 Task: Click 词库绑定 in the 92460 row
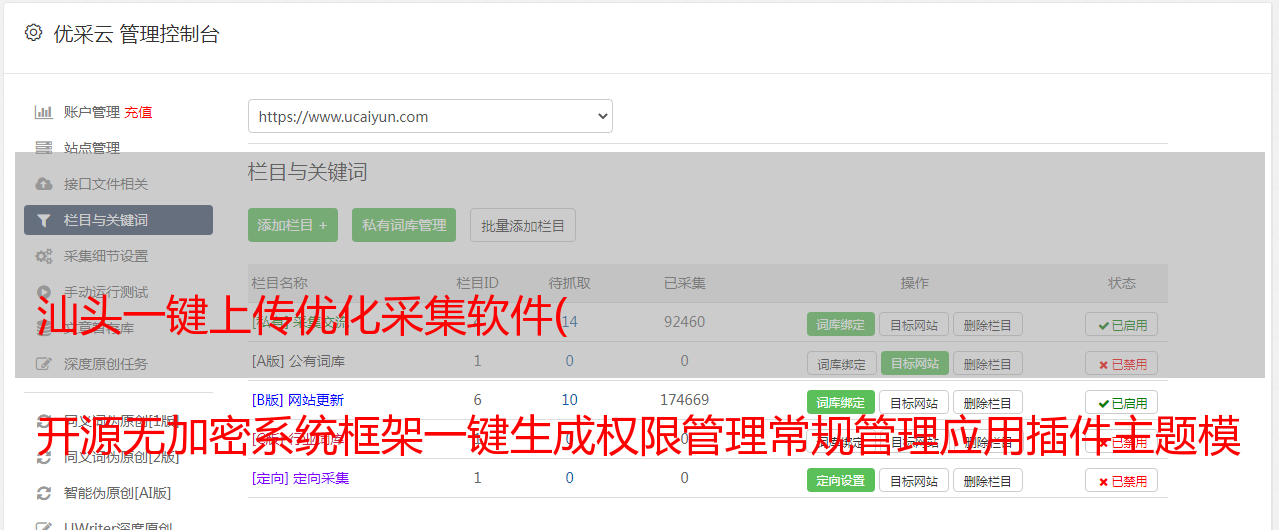(841, 324)
